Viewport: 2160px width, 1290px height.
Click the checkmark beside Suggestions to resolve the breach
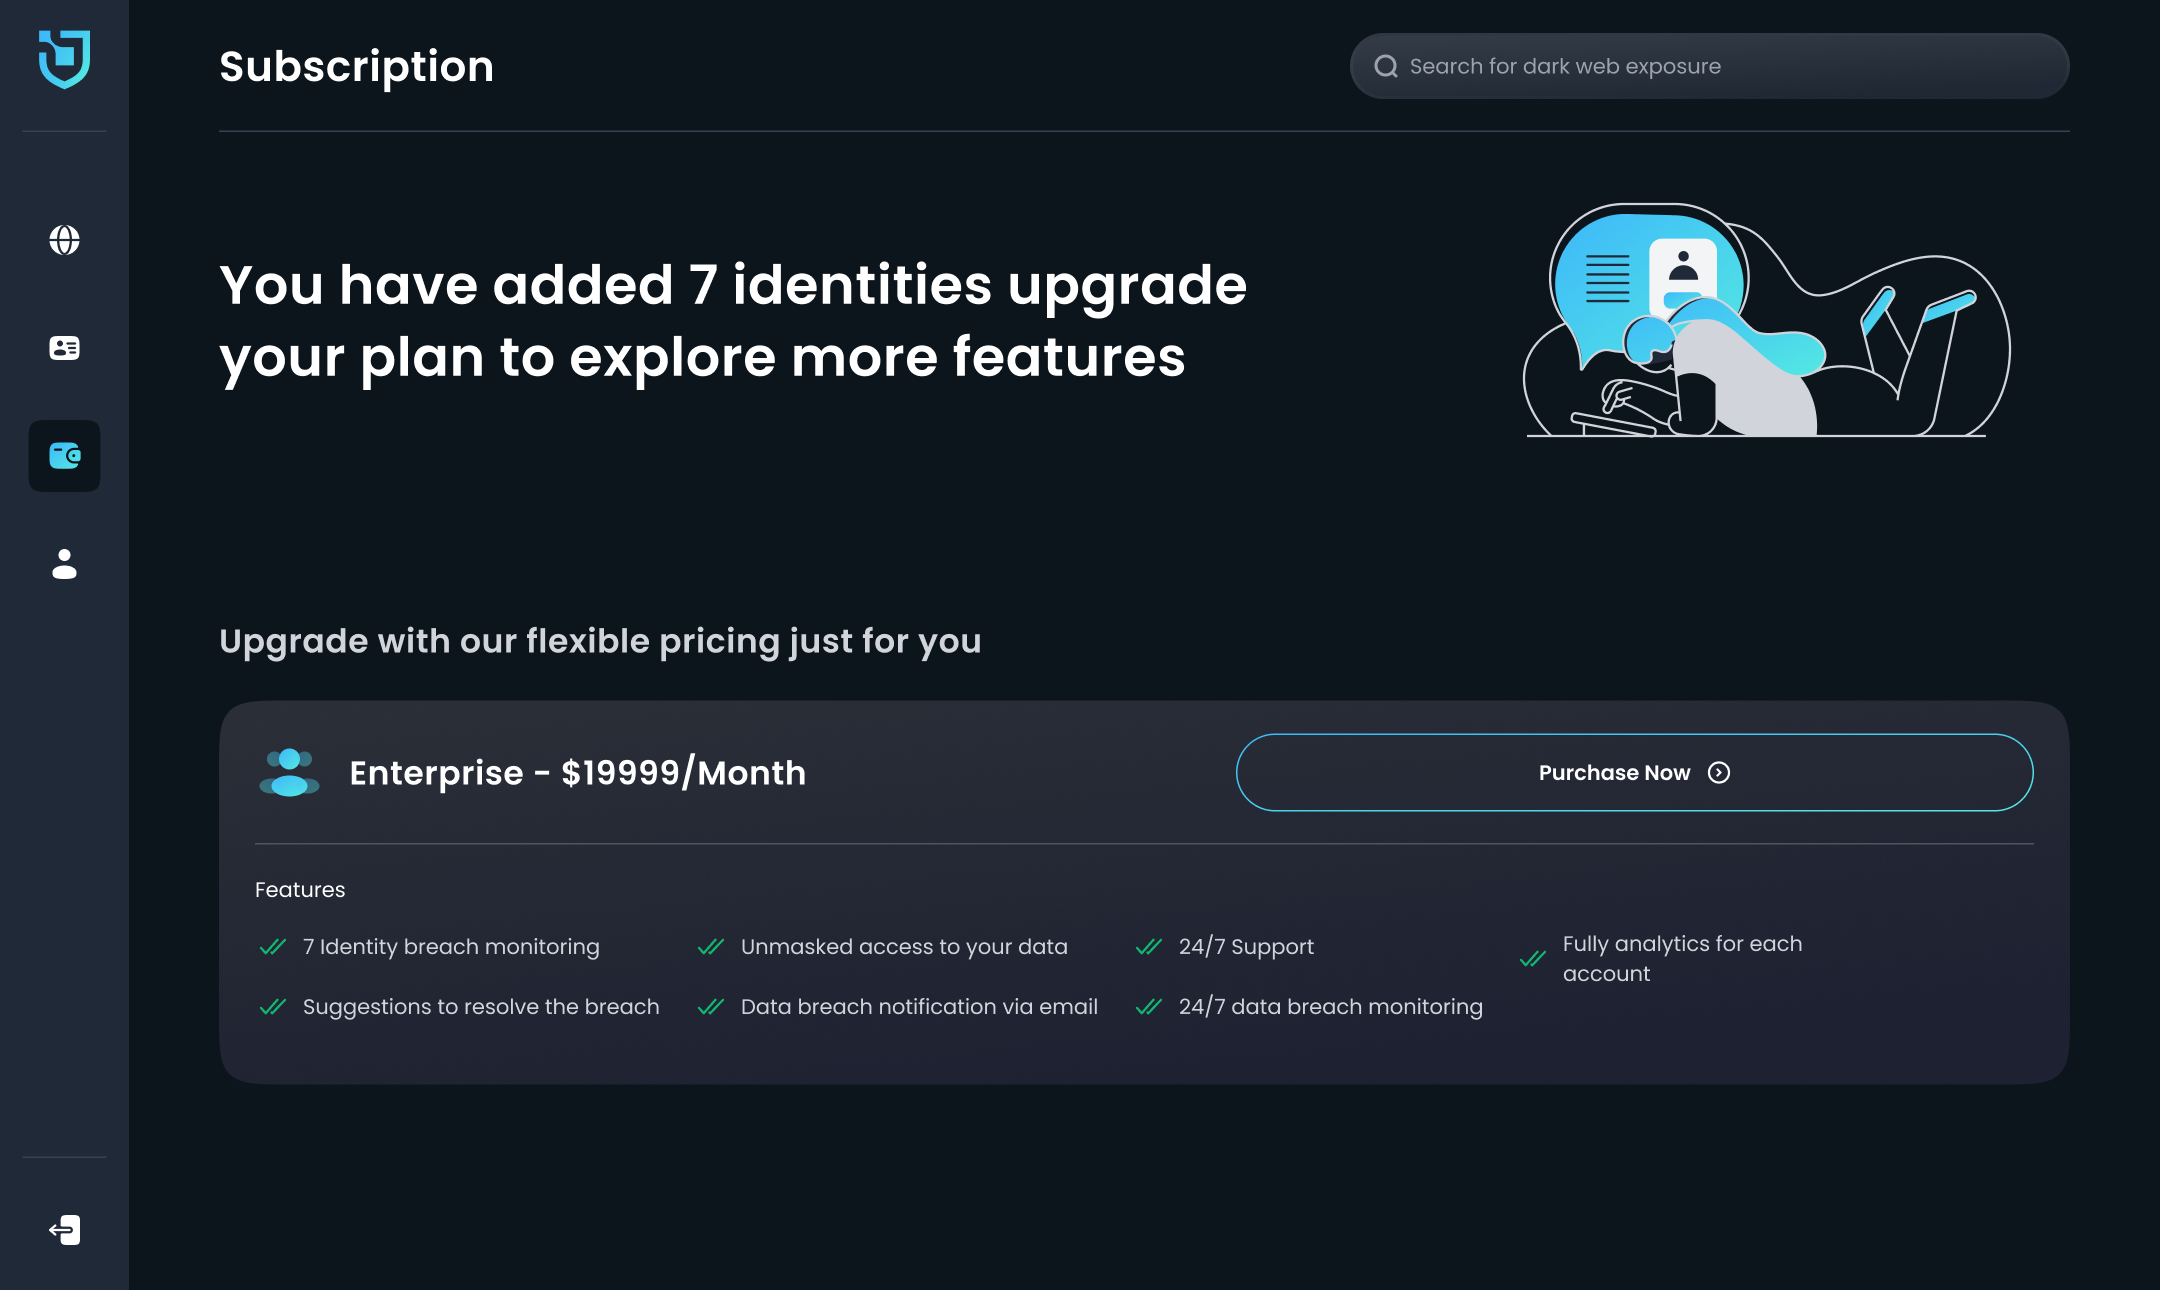pyautogui.click(x=272, y=1007)
